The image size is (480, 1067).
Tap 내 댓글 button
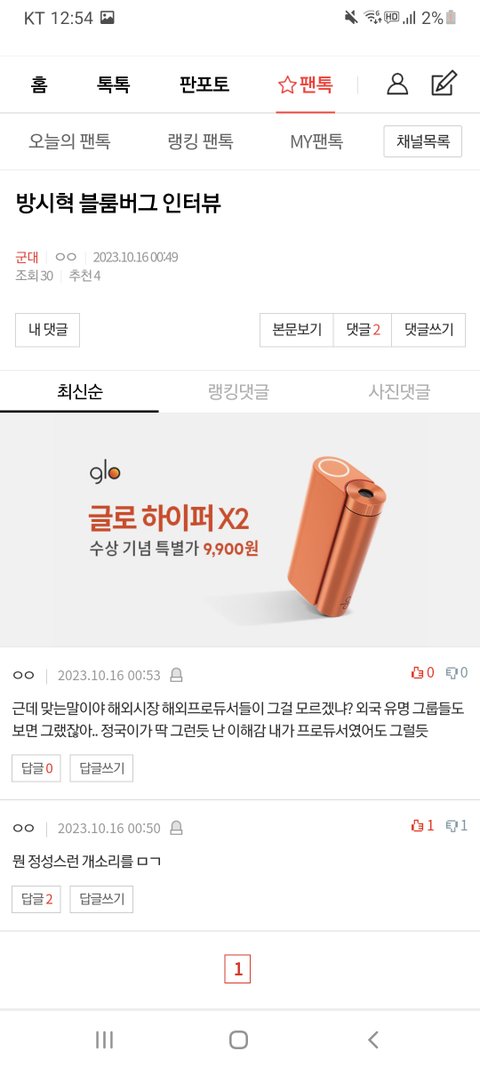(x=48, y=330)
